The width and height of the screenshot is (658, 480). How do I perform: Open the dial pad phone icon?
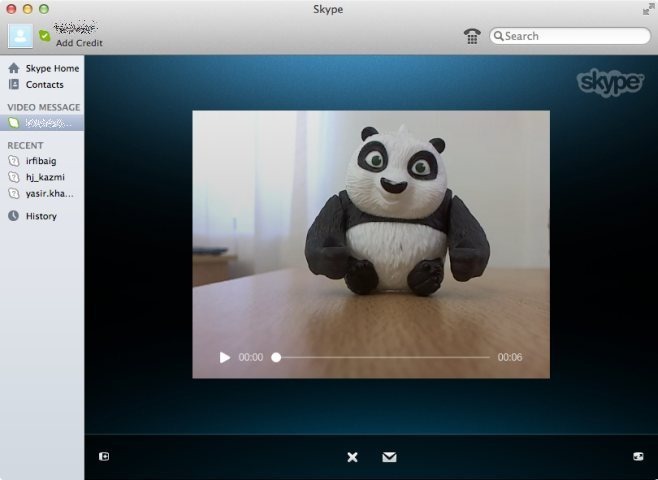coord(472,36)
